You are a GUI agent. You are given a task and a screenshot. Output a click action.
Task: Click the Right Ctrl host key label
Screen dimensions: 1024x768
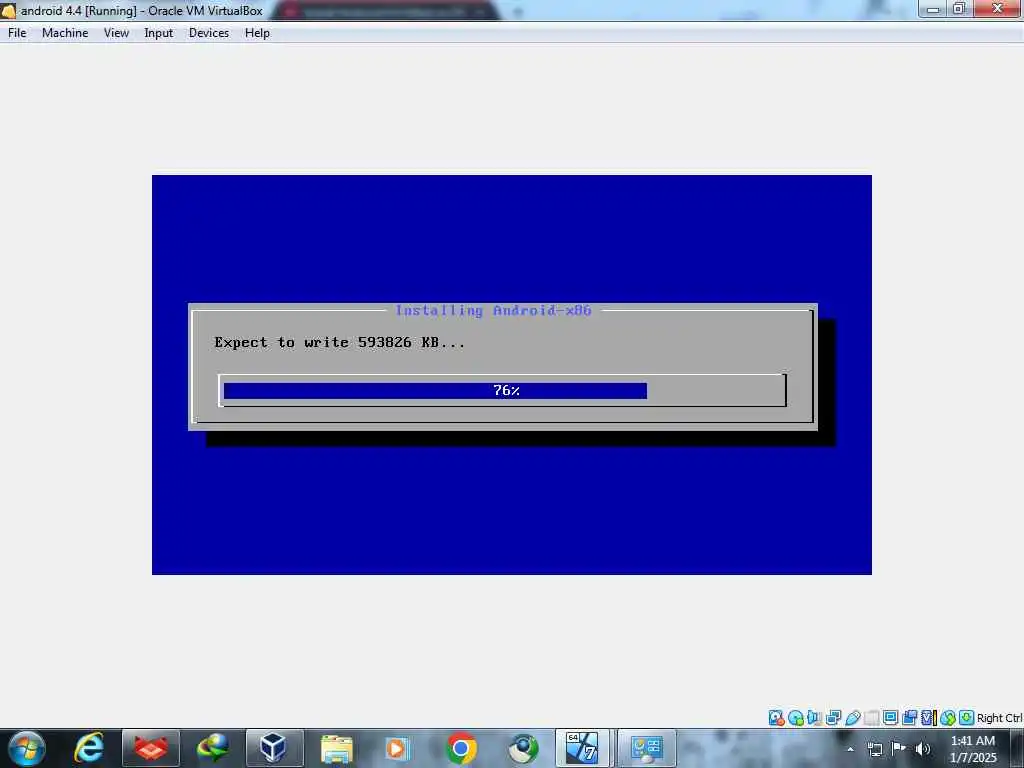click(x=999, y=718)
